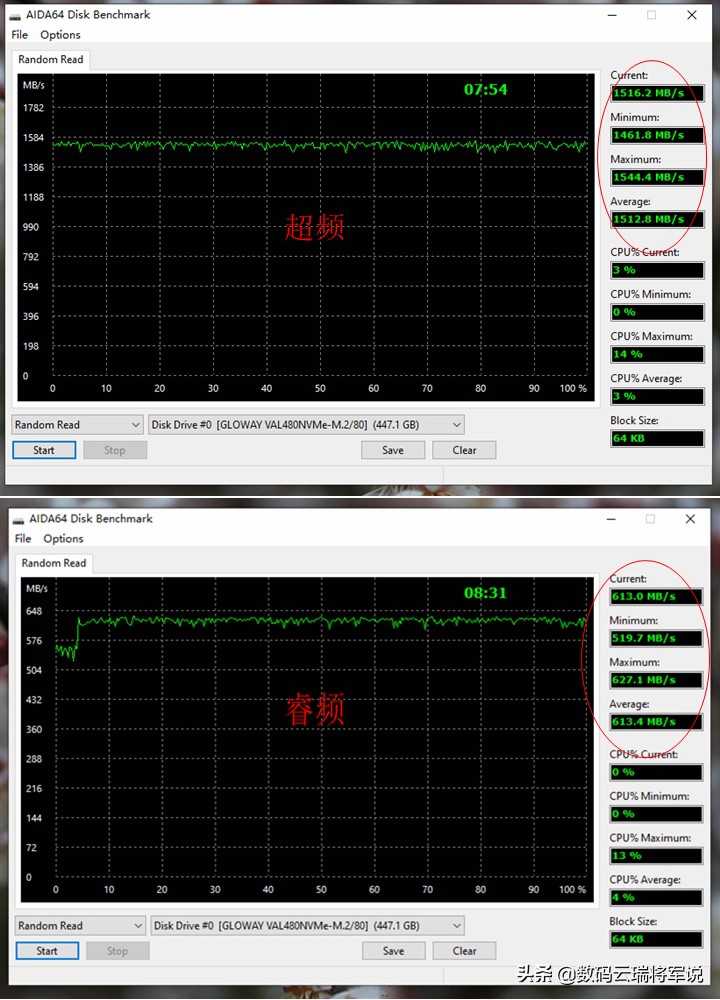Open Options menu in bottom AIDA64 window
This screenshot has height=1000, width=720.
point(63,538)
